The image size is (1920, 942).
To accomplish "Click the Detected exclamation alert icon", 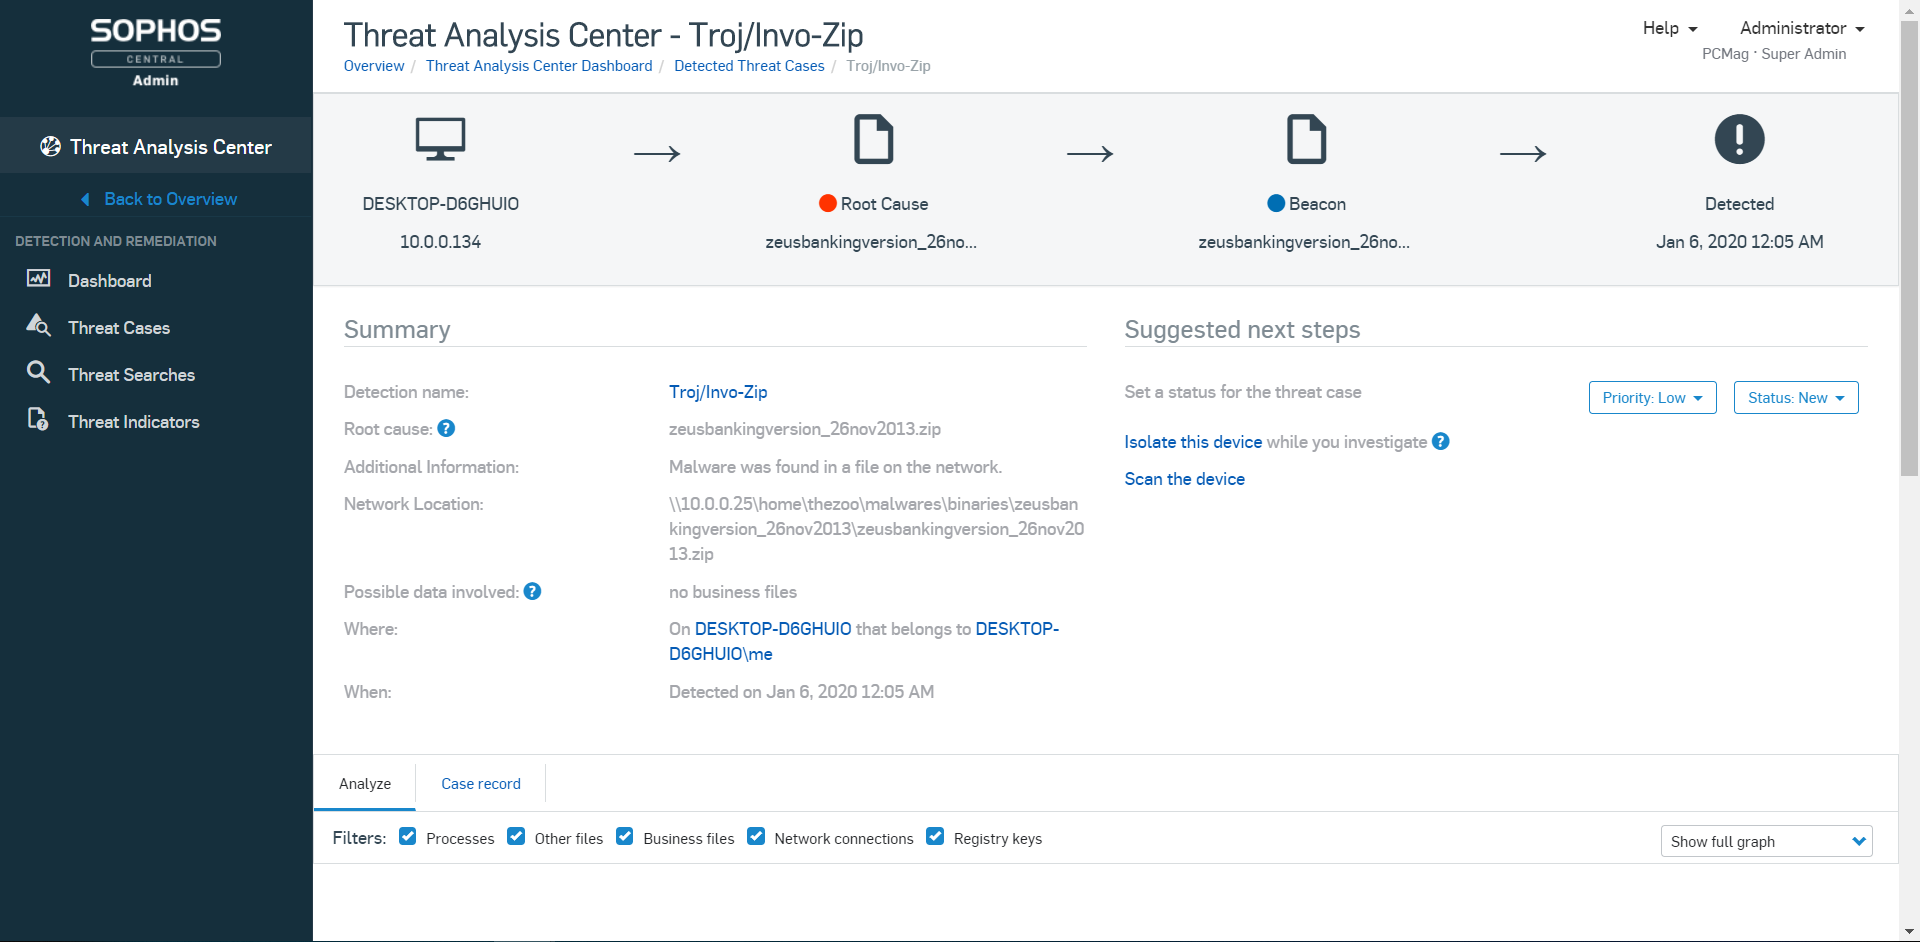I will click(1739, 139).
